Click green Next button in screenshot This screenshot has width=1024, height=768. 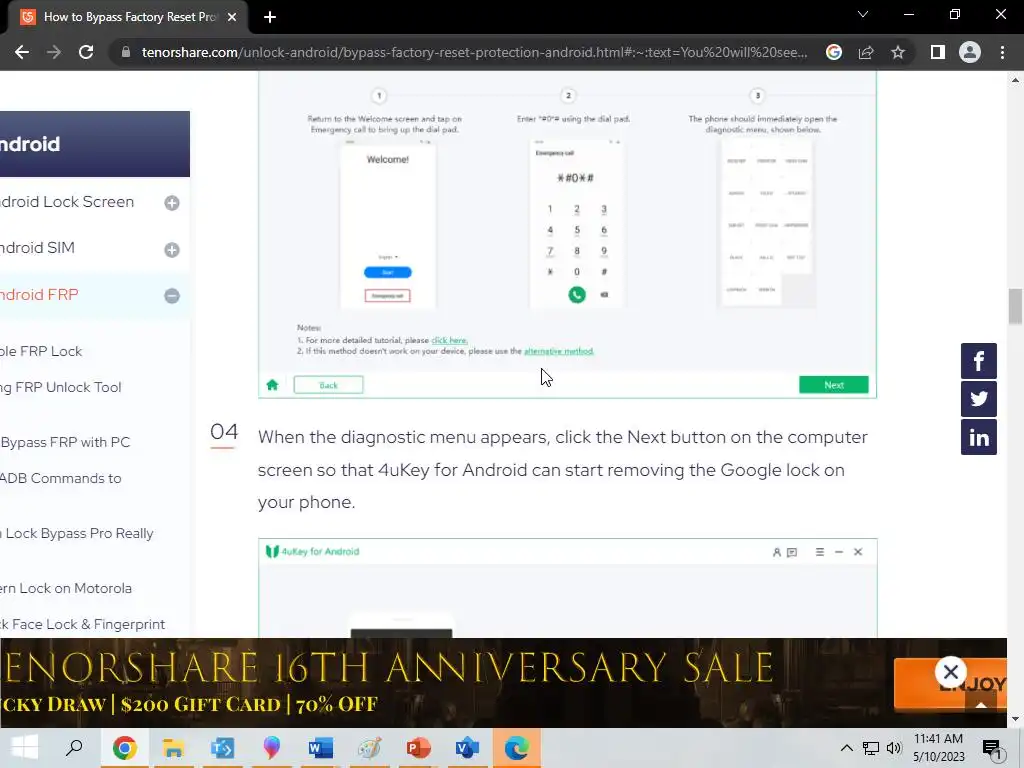833,385
